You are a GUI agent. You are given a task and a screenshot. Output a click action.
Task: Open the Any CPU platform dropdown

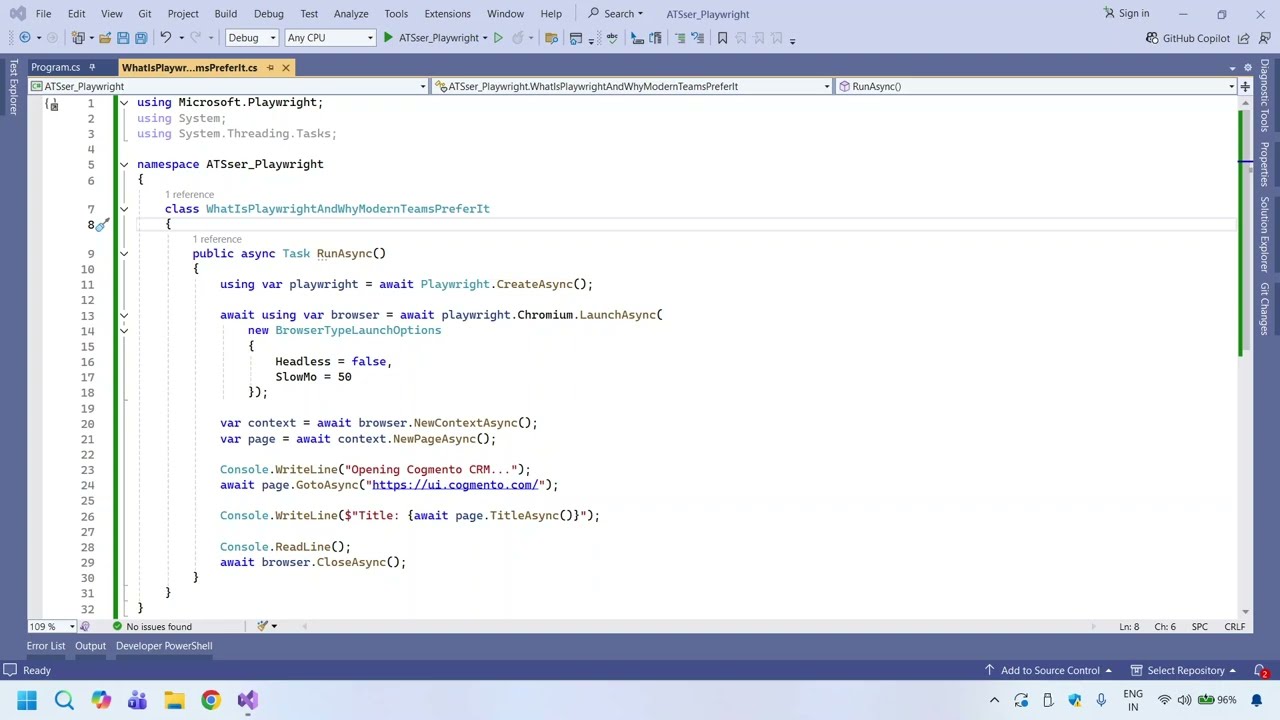329,38
